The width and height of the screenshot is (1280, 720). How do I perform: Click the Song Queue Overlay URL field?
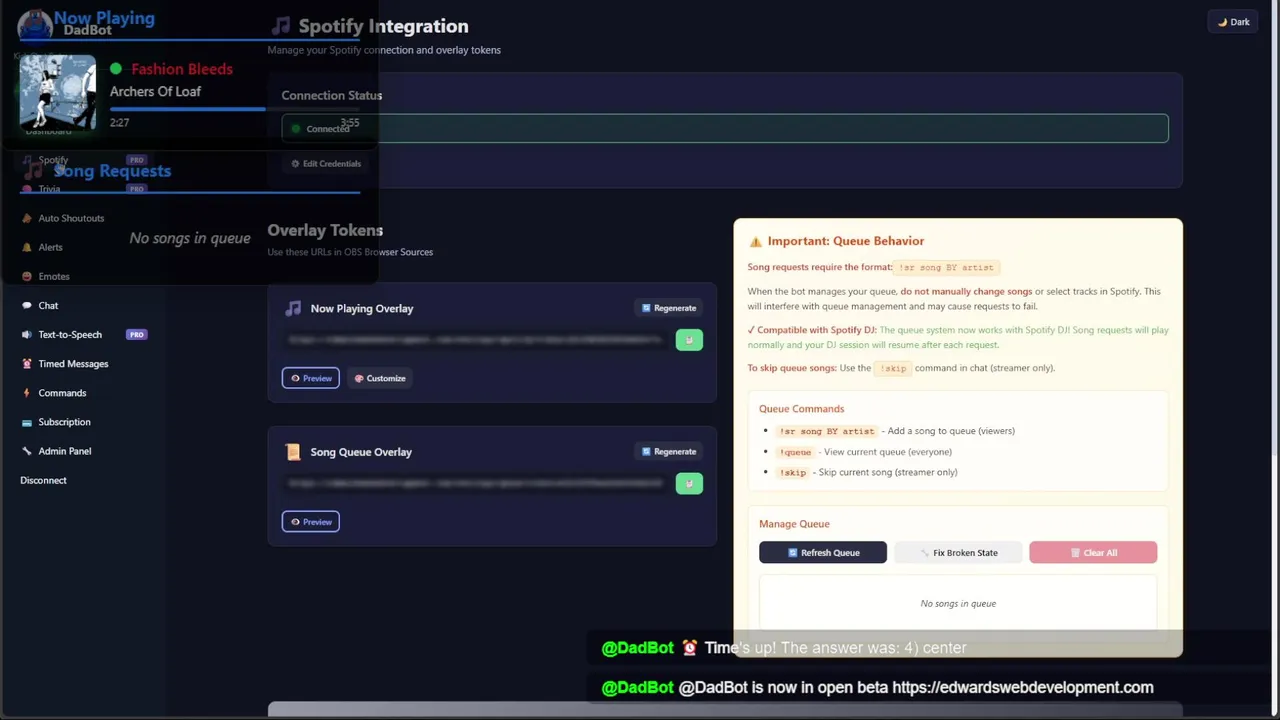coord(475,484)
